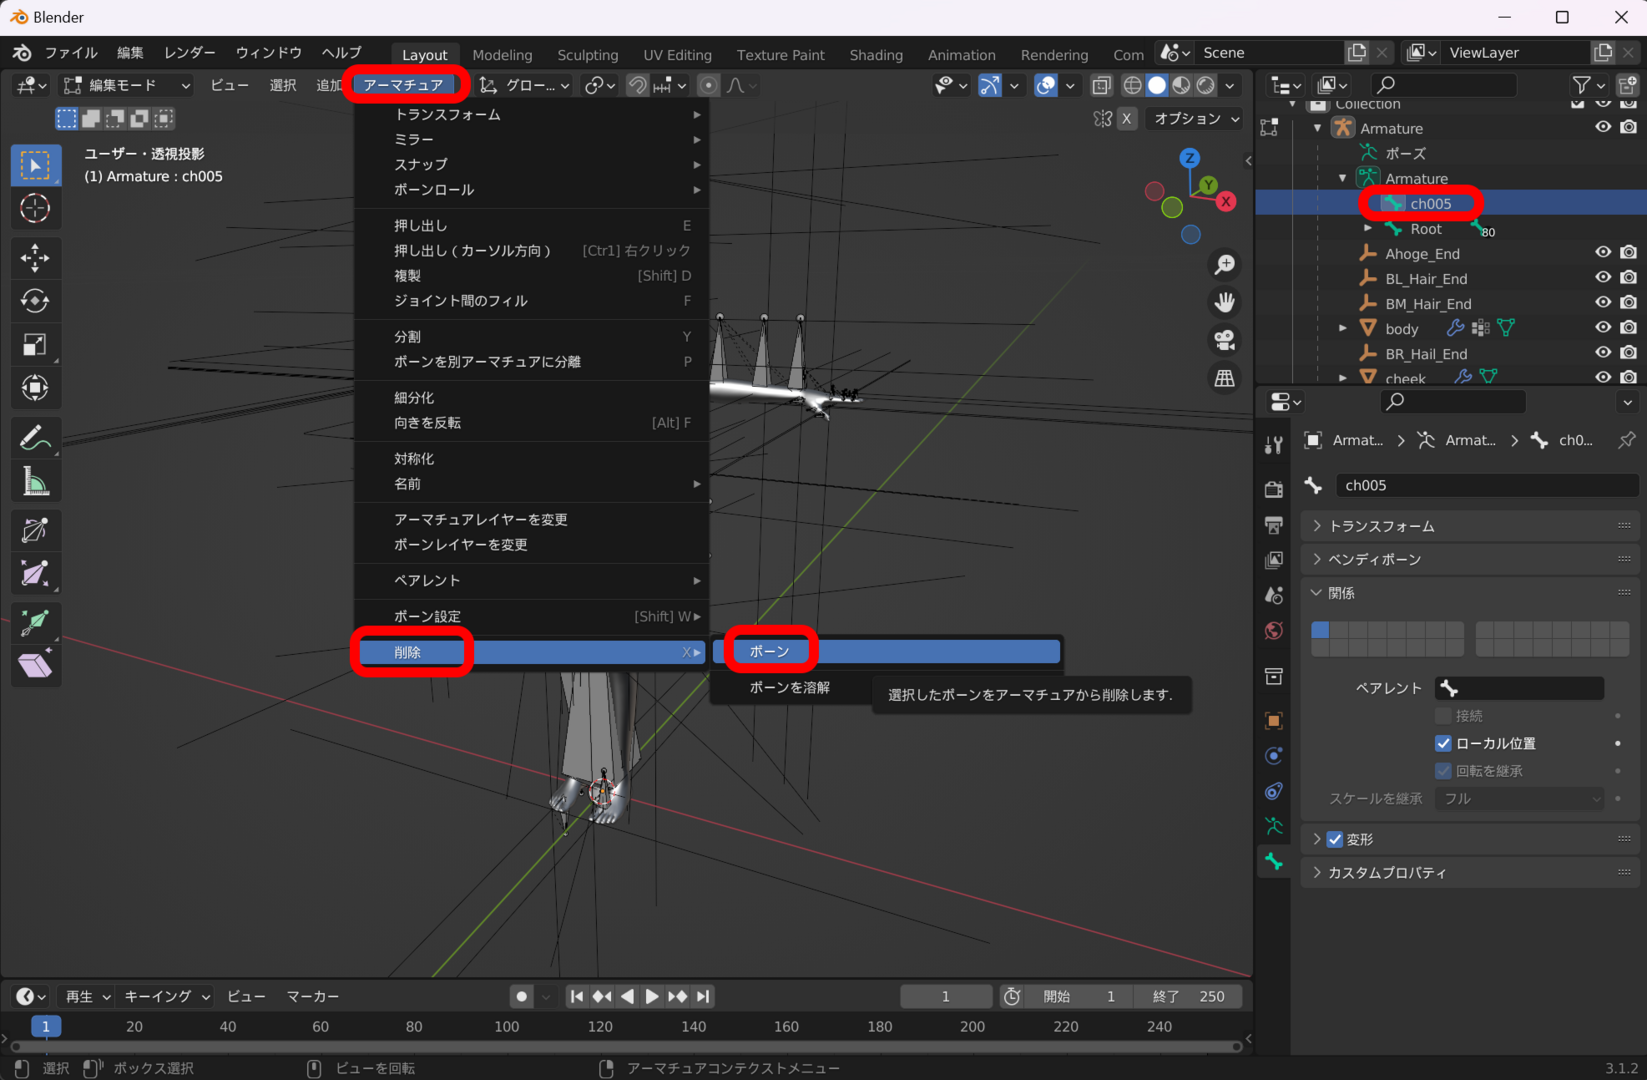
Task: Select the Transform tool
Action: 35,388
